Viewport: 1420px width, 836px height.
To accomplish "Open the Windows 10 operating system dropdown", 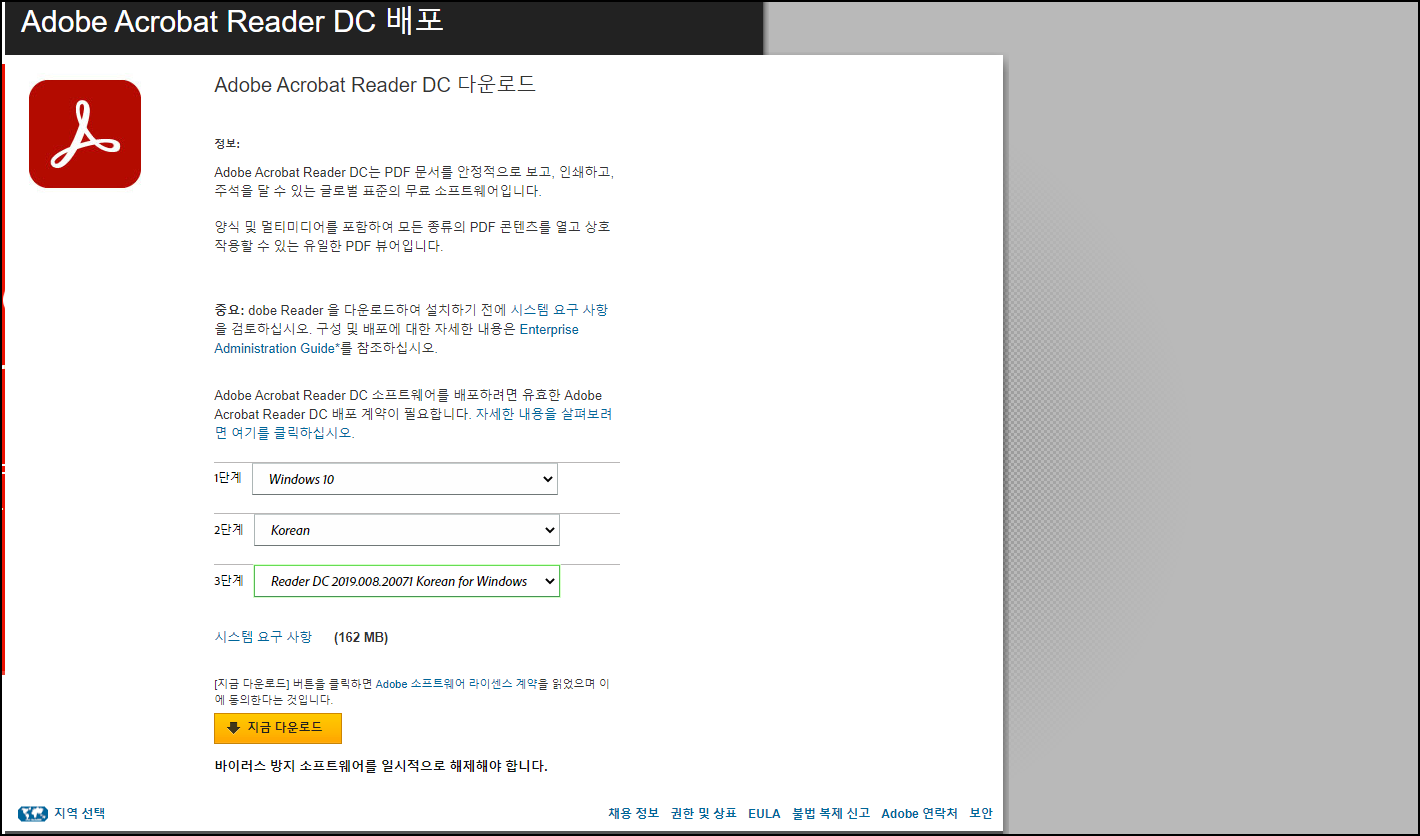I will click(x=405, y=479).
